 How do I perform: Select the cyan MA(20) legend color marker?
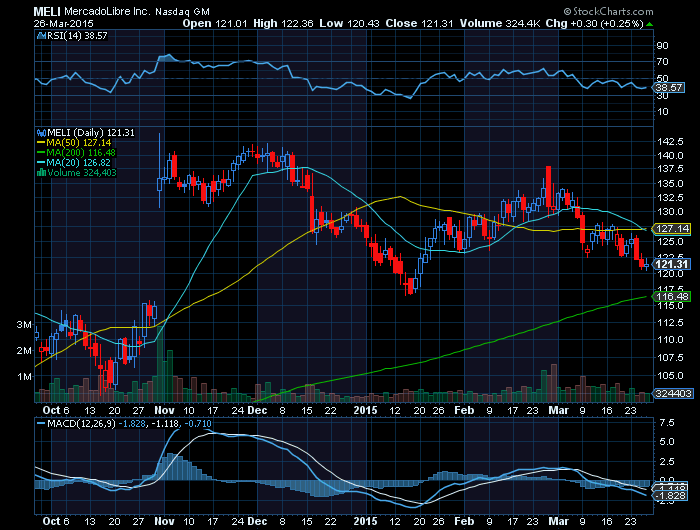point(41,163)
